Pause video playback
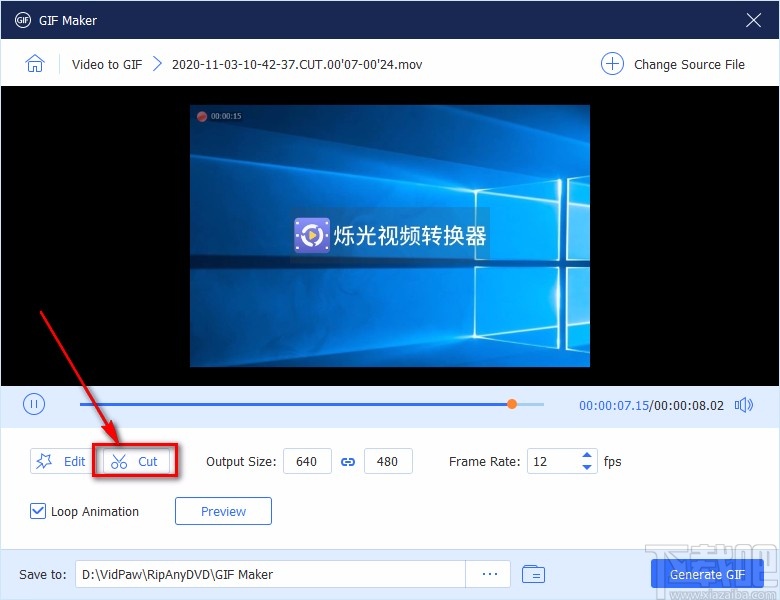Viewport: 780px width, 600px height. coord(34,404)
